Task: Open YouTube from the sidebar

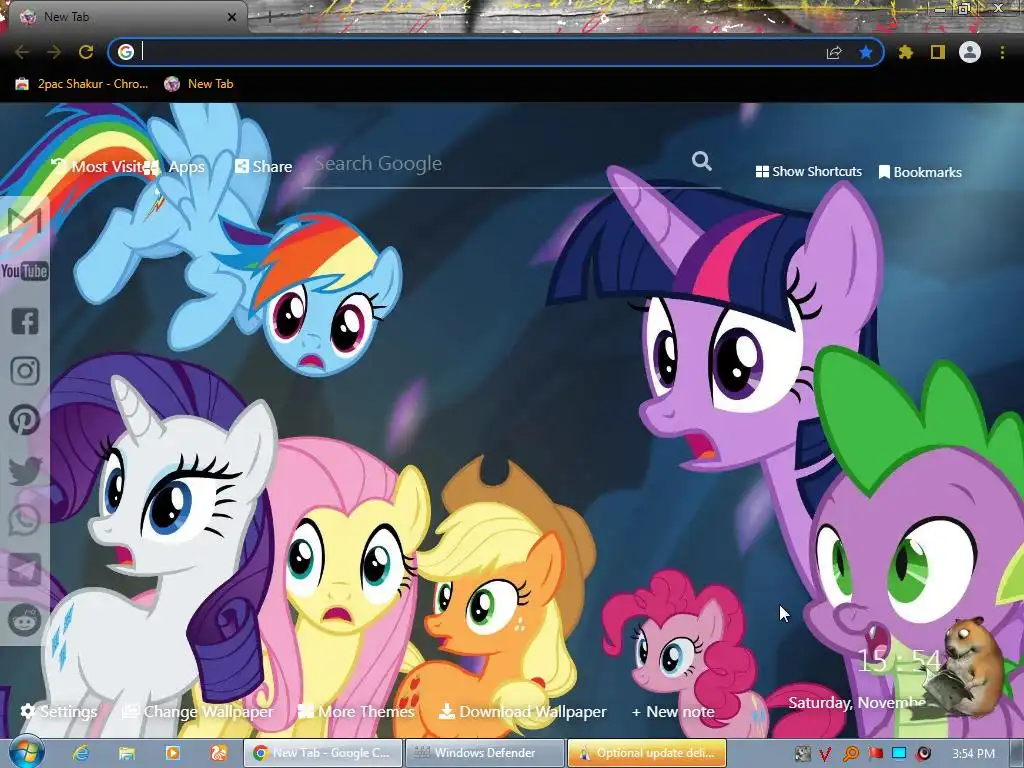Action: 25,271
